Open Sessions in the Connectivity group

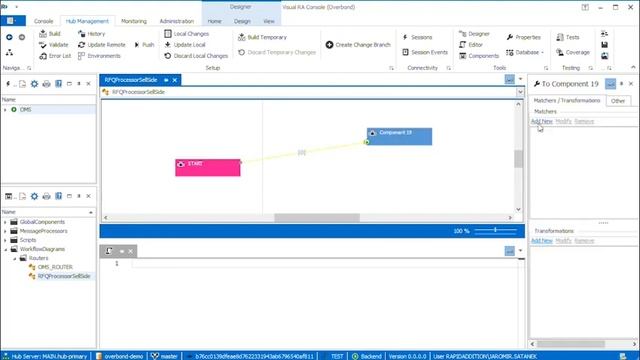[x=417, y=37]
